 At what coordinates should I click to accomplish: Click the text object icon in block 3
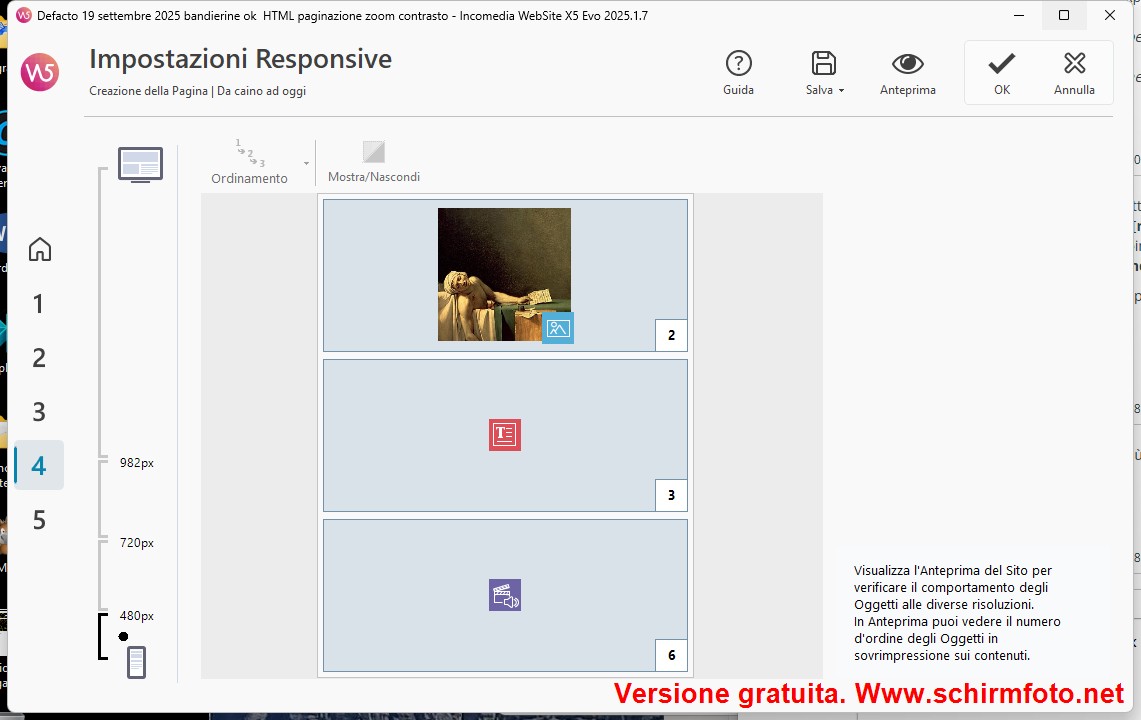[x=505, y=435]
